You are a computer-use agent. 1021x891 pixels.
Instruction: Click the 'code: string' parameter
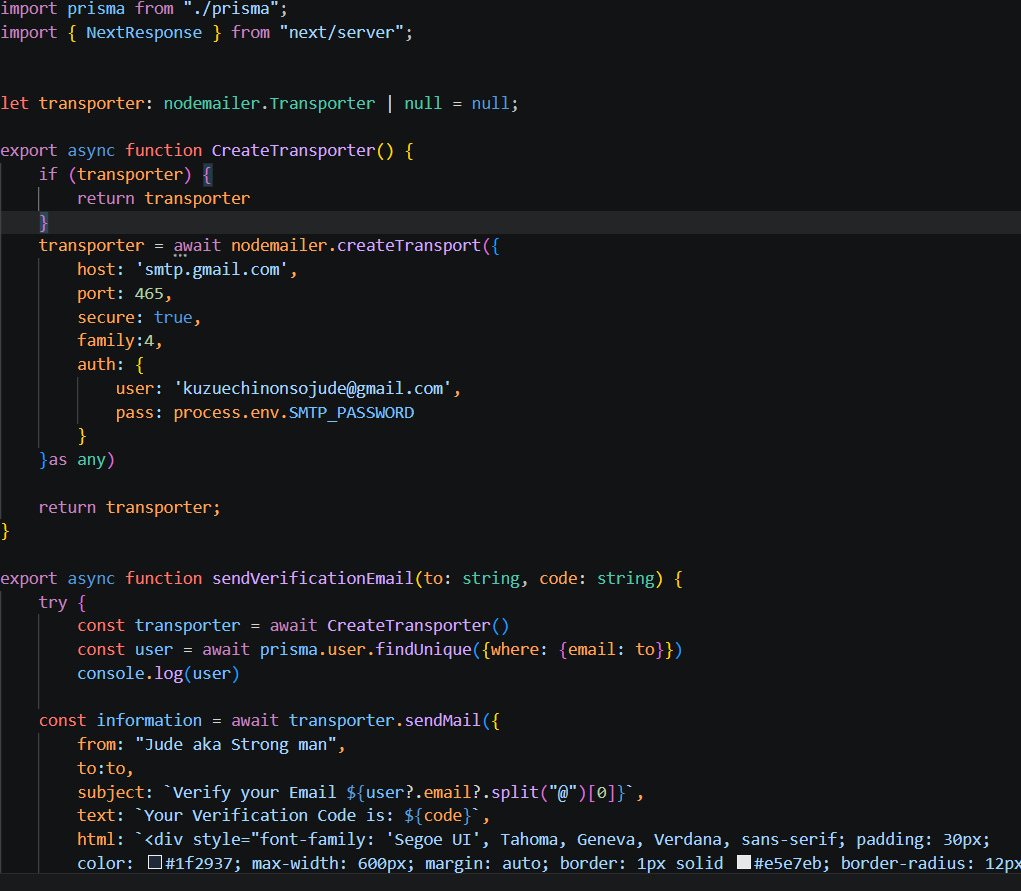(x=596, y=578)
